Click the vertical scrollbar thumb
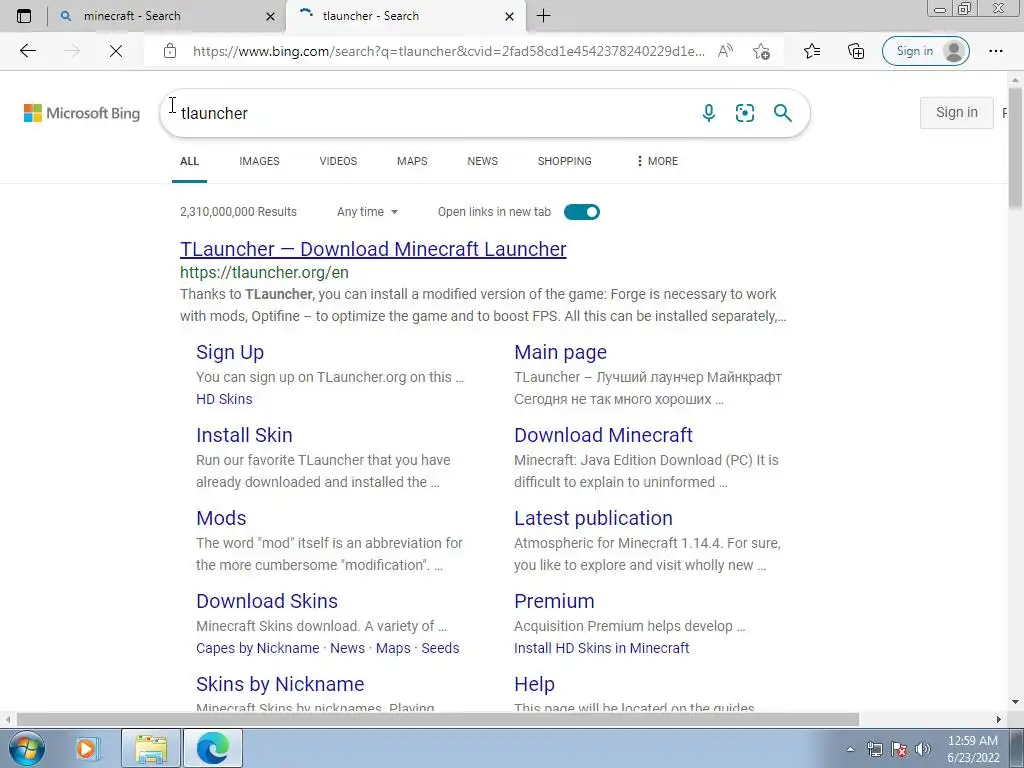The width and height of the screenshot is (1024, 768). (1016, 148)
